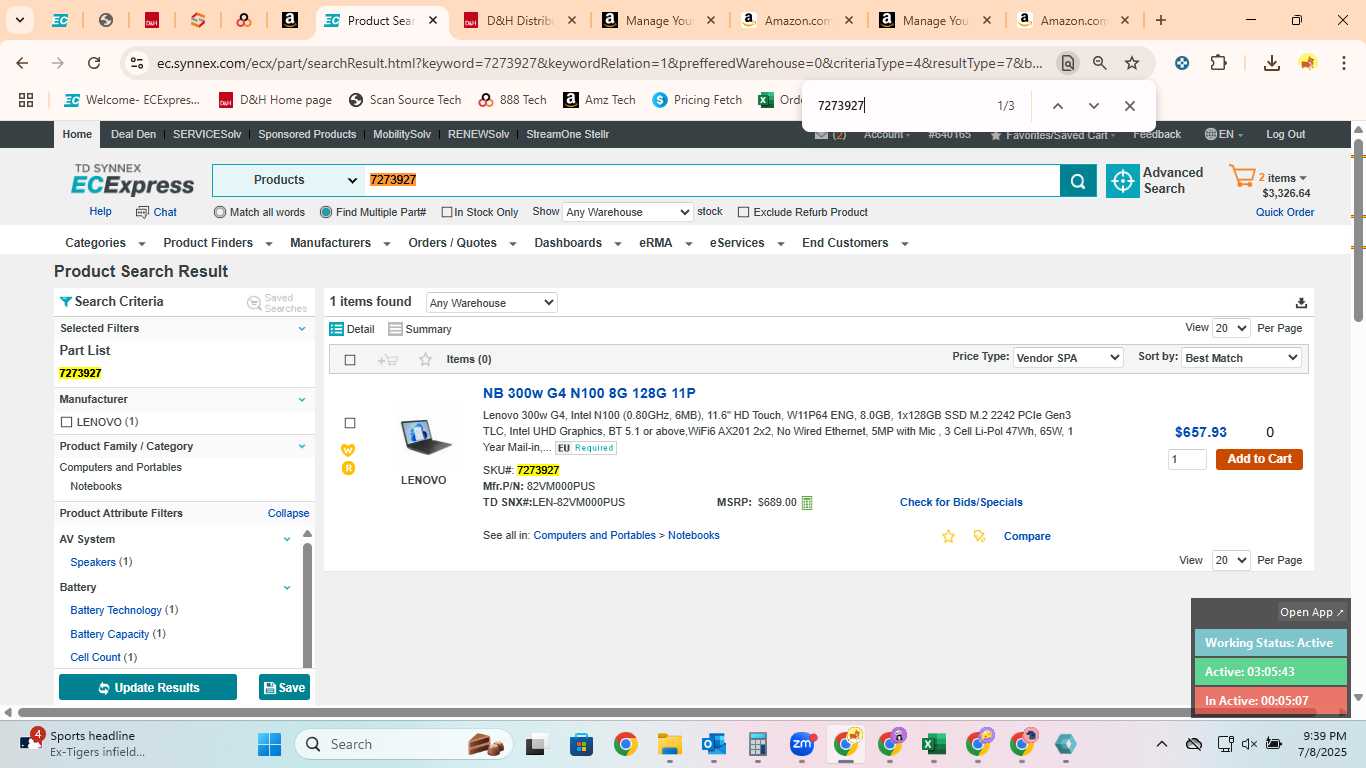The width and height of the screenshot is (1366, 768).
Task: Change bottom View per page dropdown
Action: tap(1230, 560)
